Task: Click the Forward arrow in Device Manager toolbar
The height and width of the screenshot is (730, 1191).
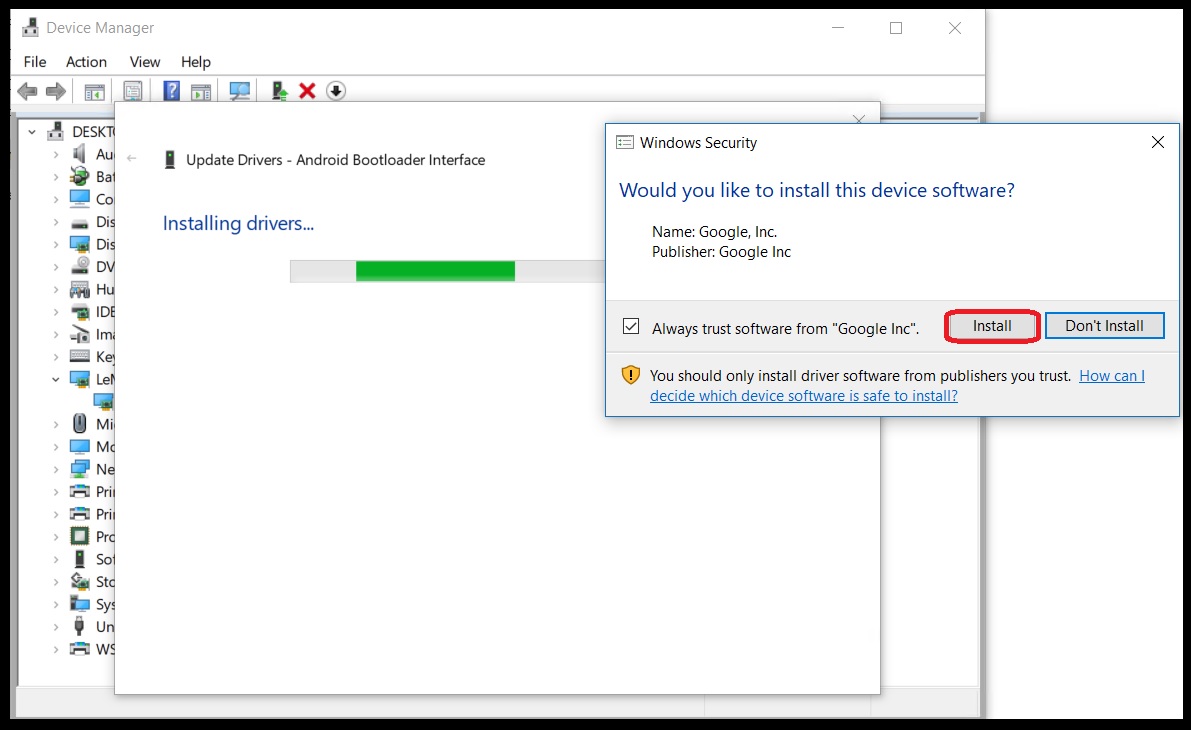Action: point(55,91)
